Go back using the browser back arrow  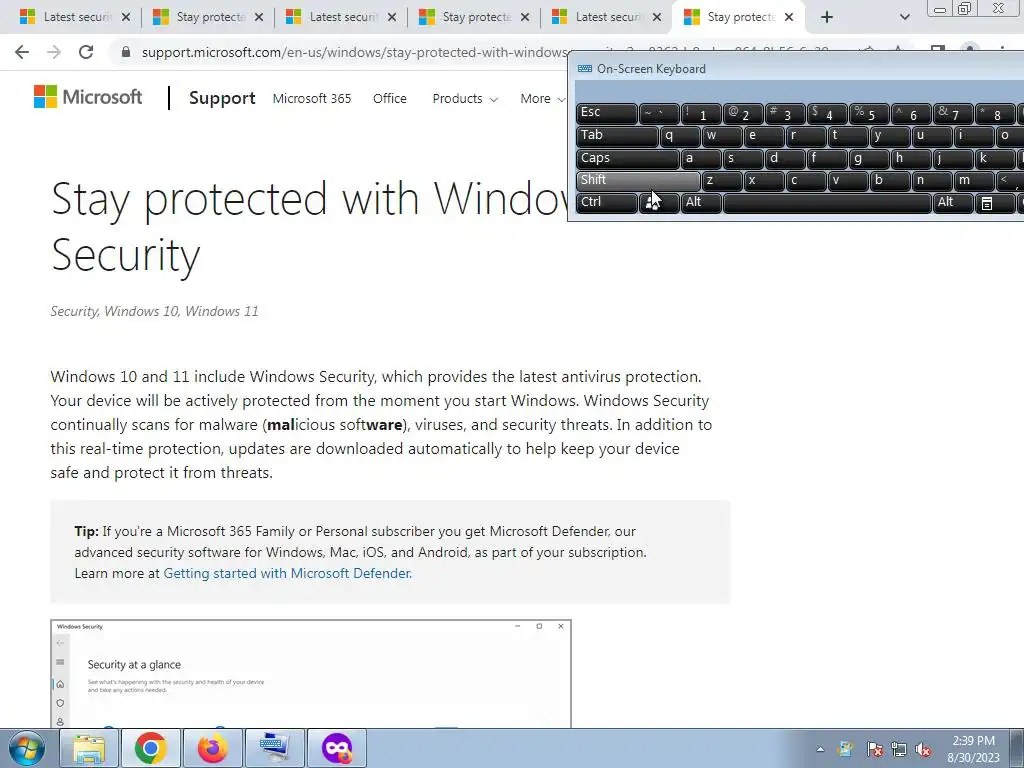click(22, 52)
